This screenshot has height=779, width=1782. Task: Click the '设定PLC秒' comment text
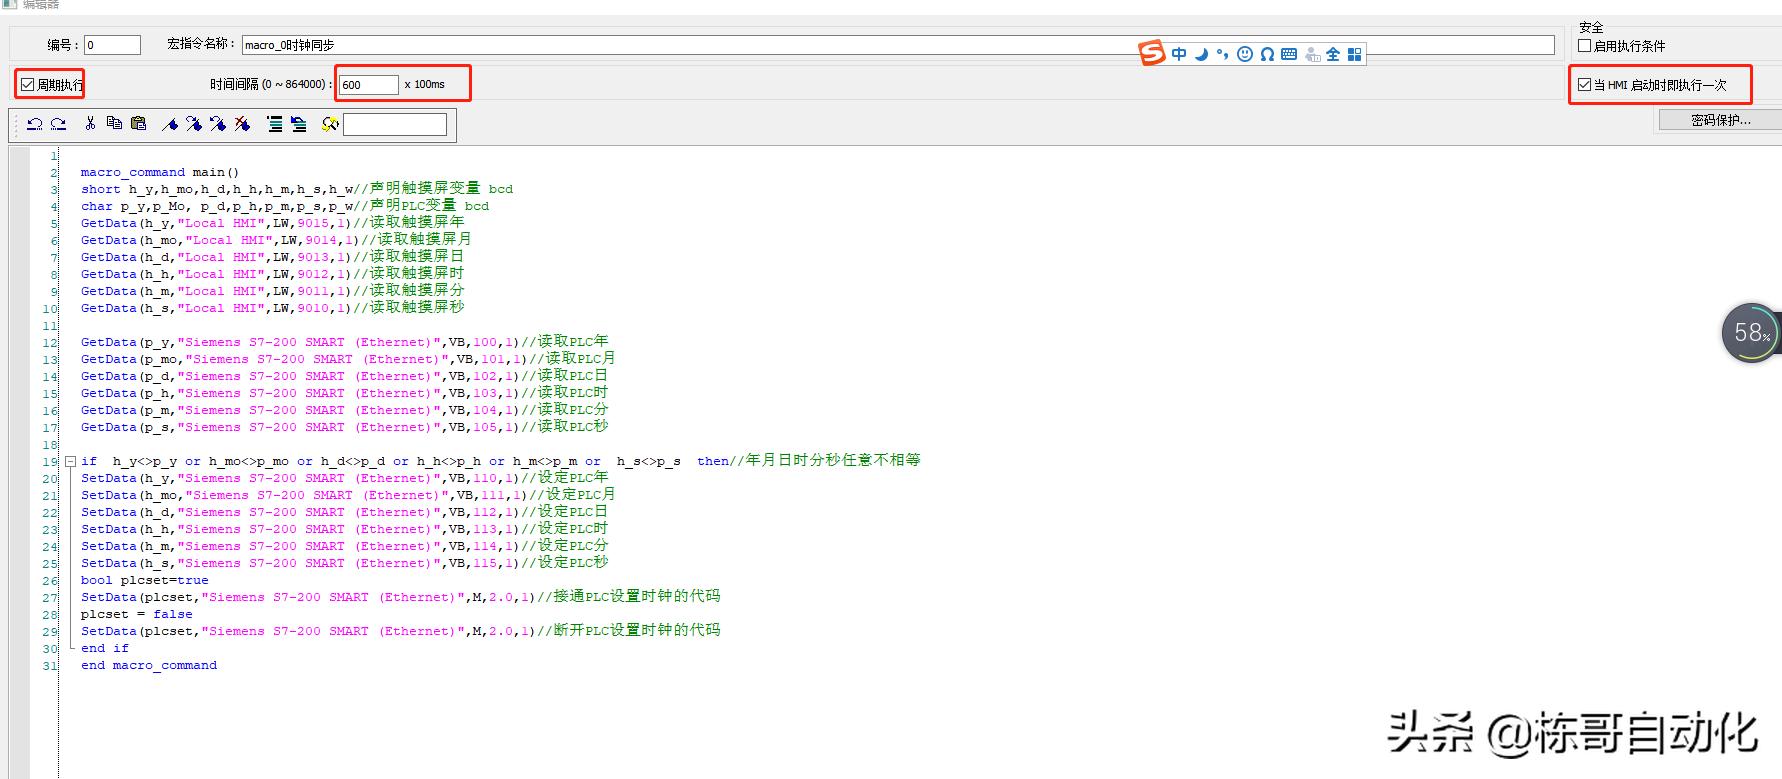tap(572, 562)
